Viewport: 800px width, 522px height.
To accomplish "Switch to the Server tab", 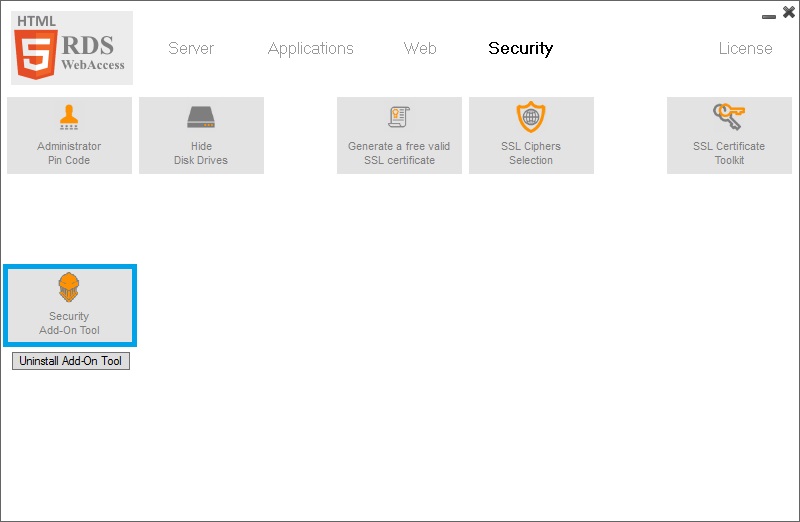I will point(191,48).
